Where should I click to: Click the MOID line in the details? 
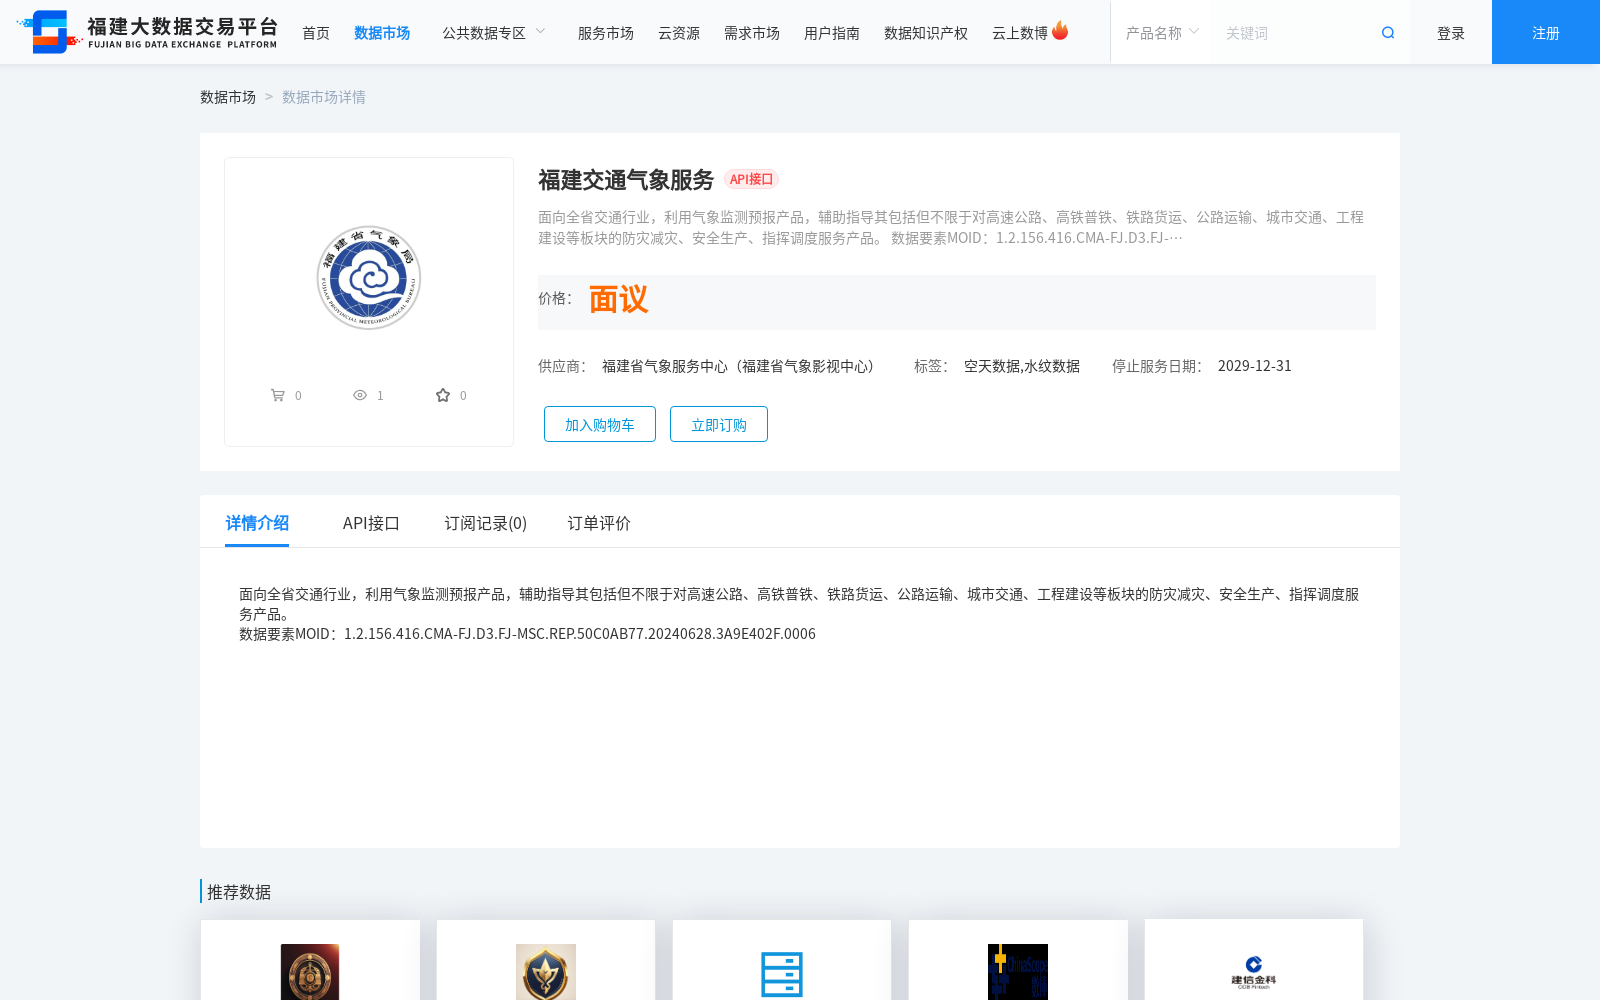(527, 634)
